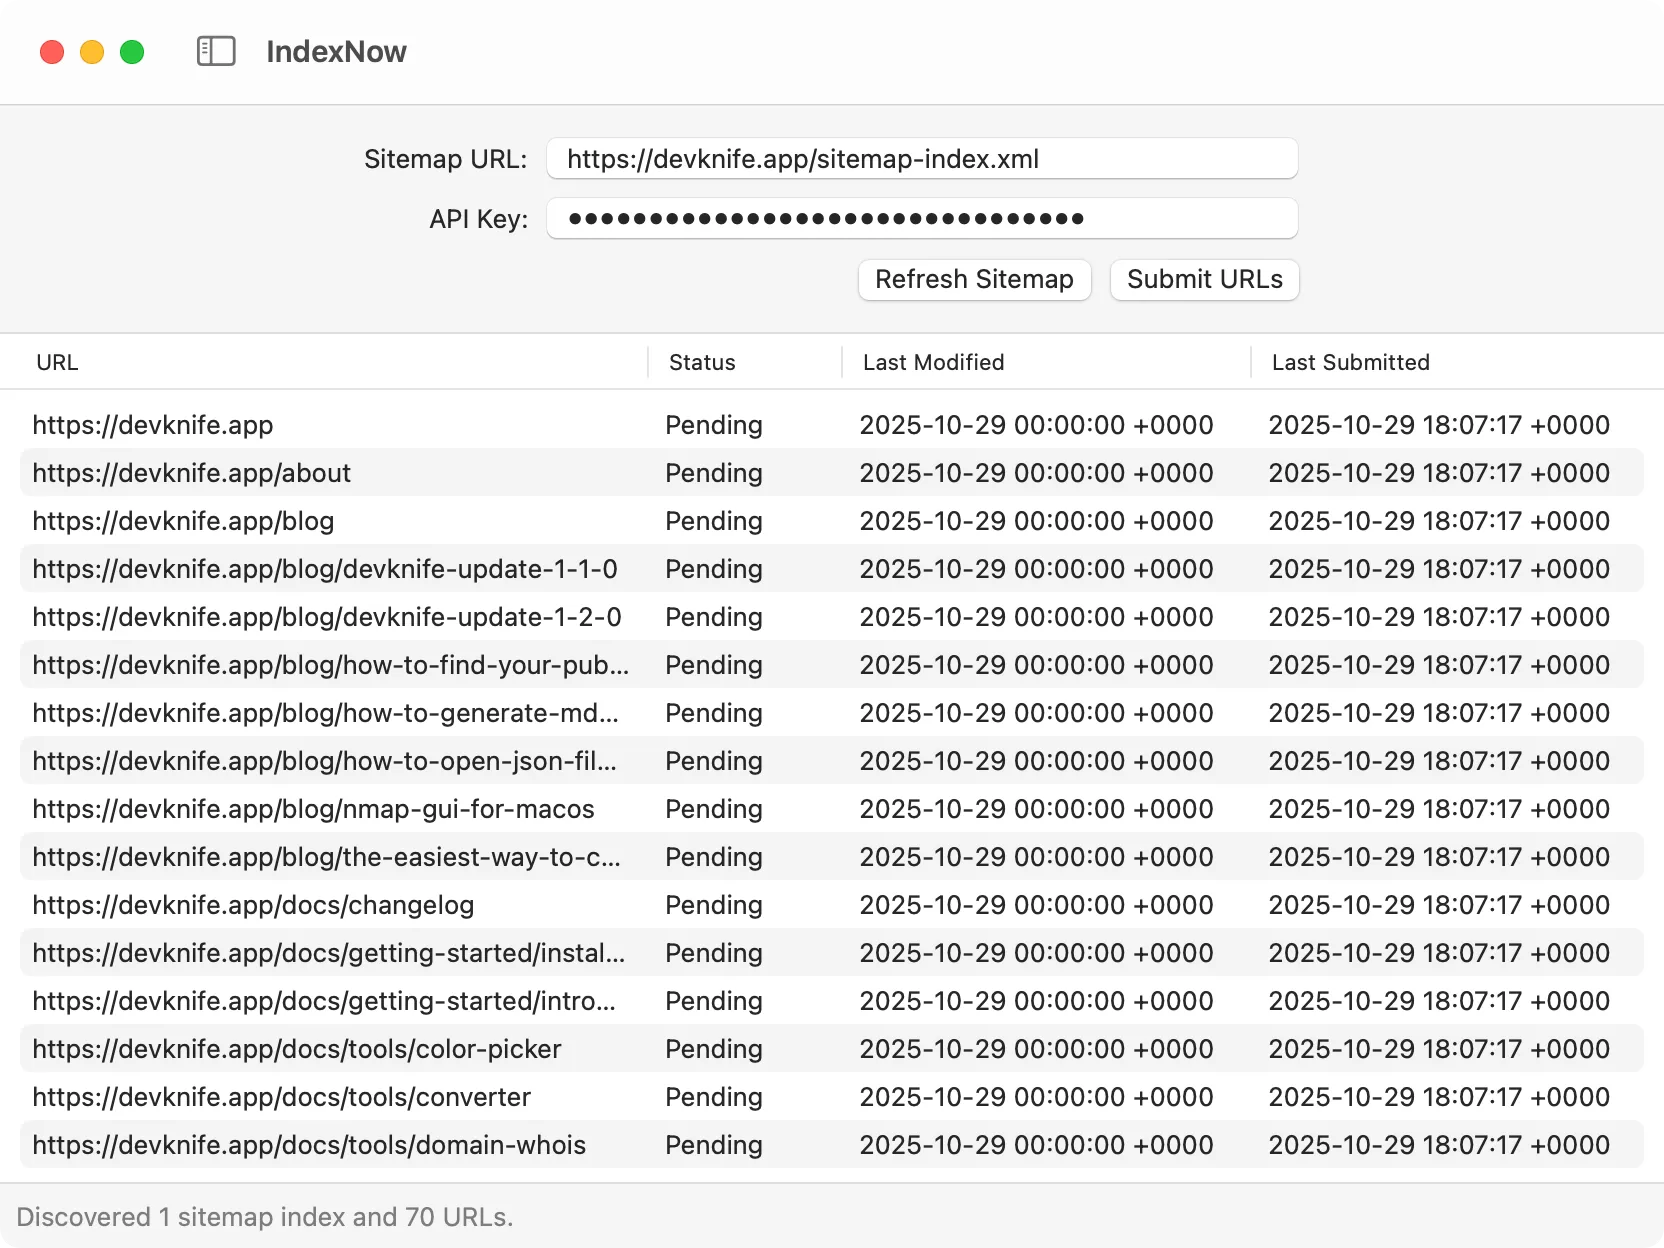Click inside the Sitemap URL field
Viewport: 1664px width, 1248px height.
pos(922,158)
